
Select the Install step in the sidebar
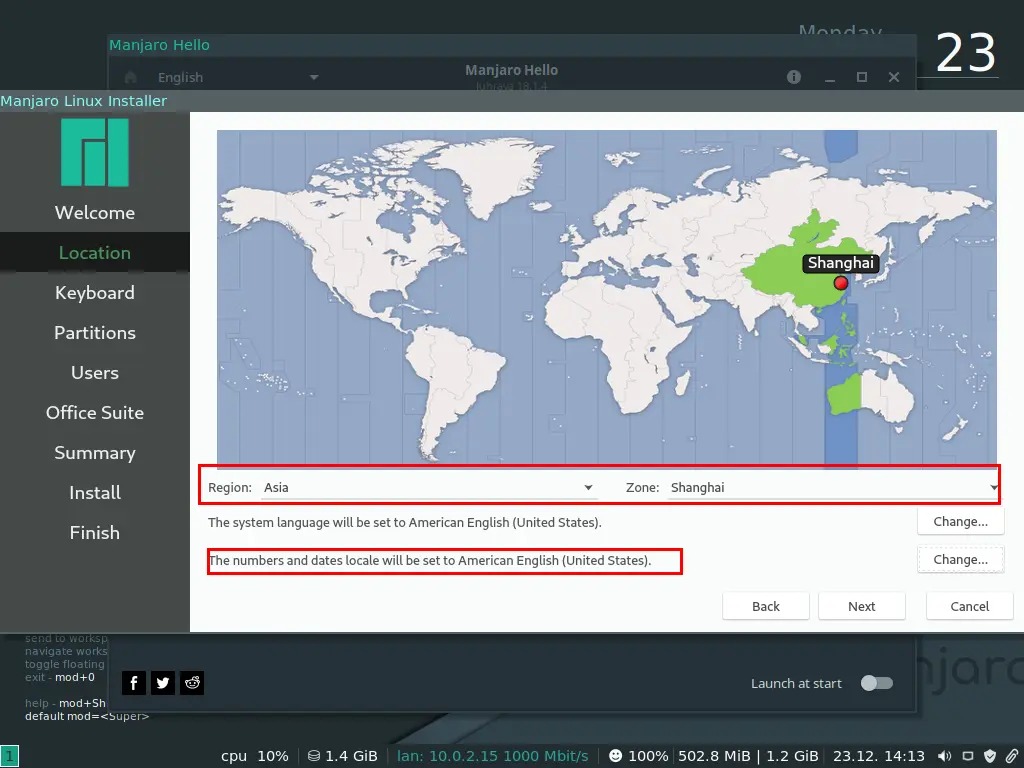(95, 492)
